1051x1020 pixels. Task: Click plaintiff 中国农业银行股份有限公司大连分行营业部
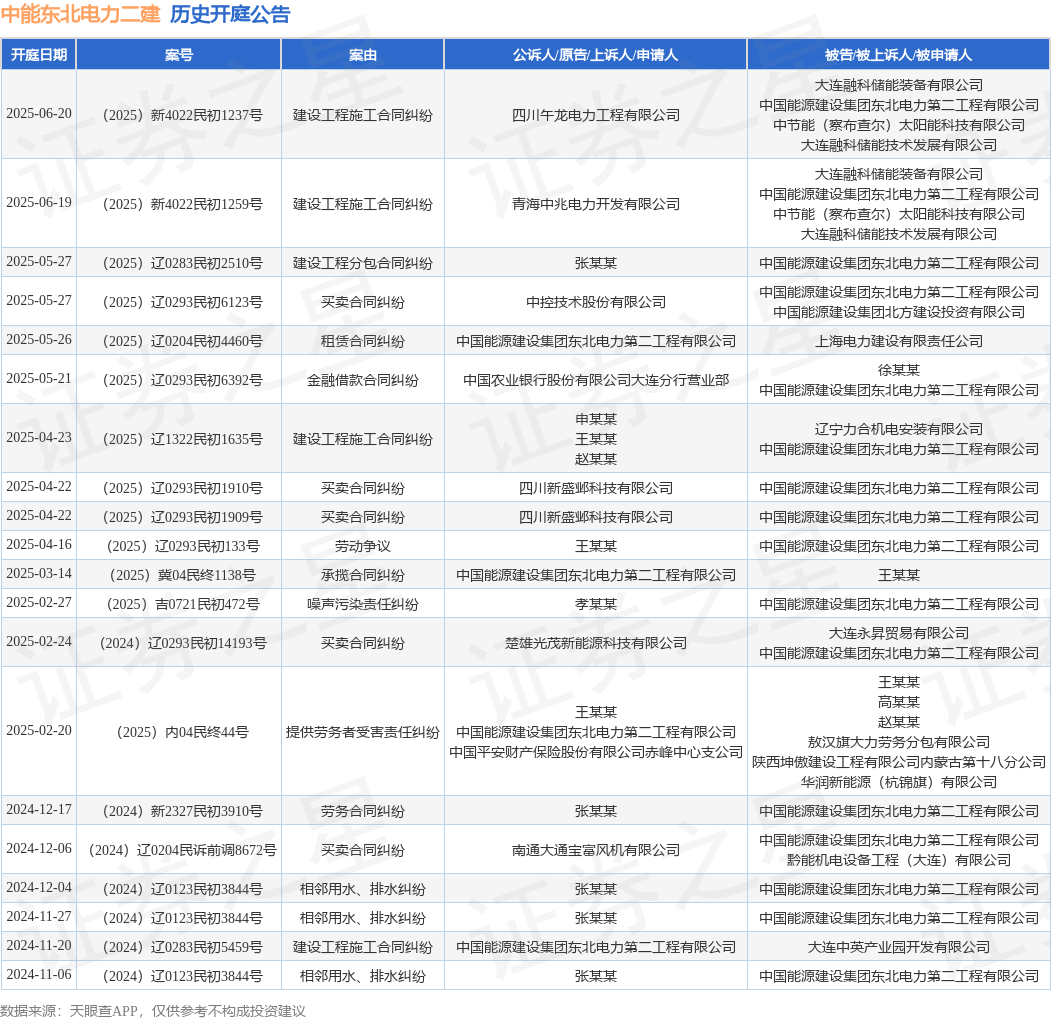tap(595, 380)
